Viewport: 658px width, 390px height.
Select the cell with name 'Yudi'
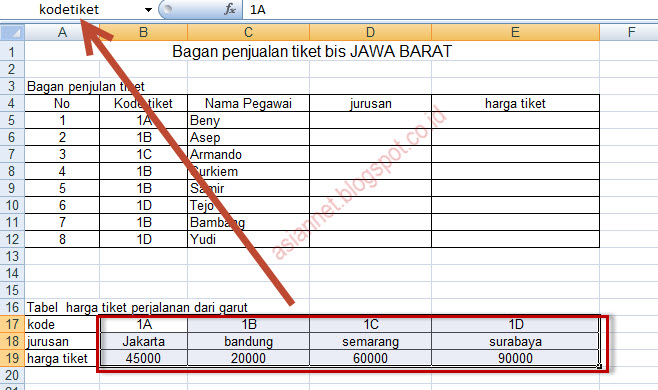coord(248,239)
